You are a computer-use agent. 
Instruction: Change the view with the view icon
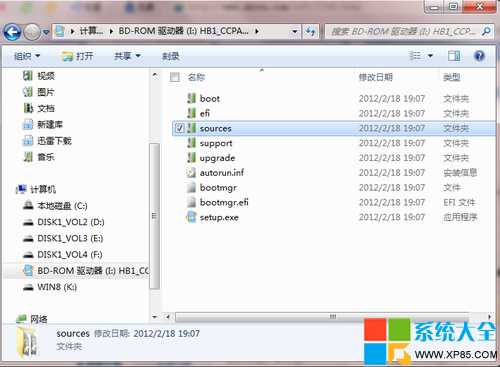[x=415, y=56]
